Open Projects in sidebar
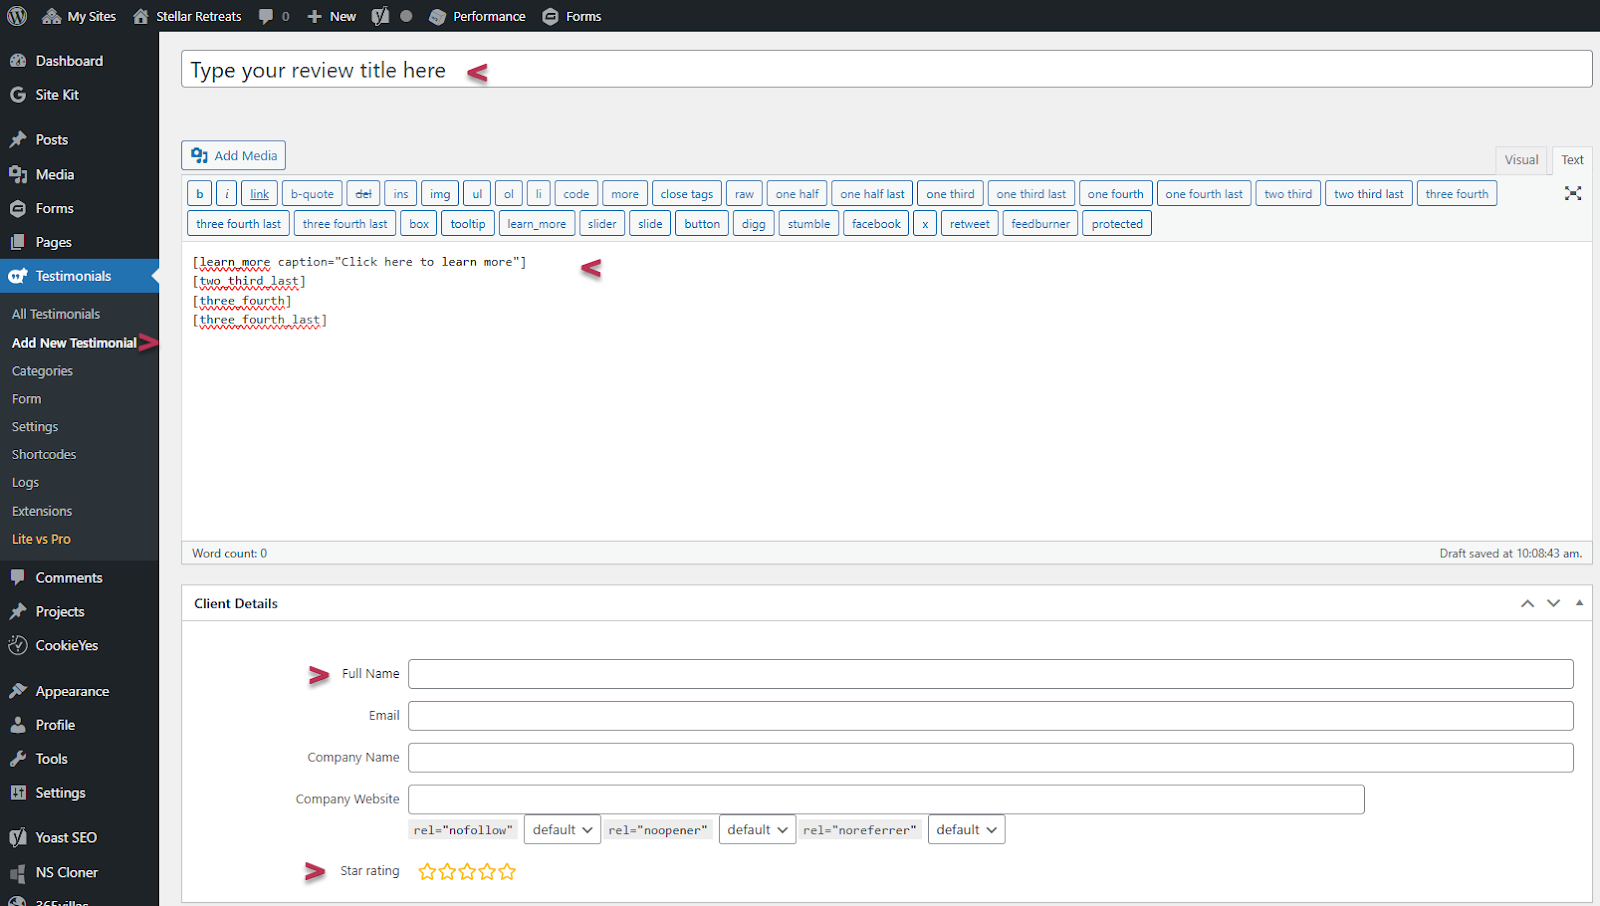This screenshot has height=906, width=1600. click(x=79, y=612)
